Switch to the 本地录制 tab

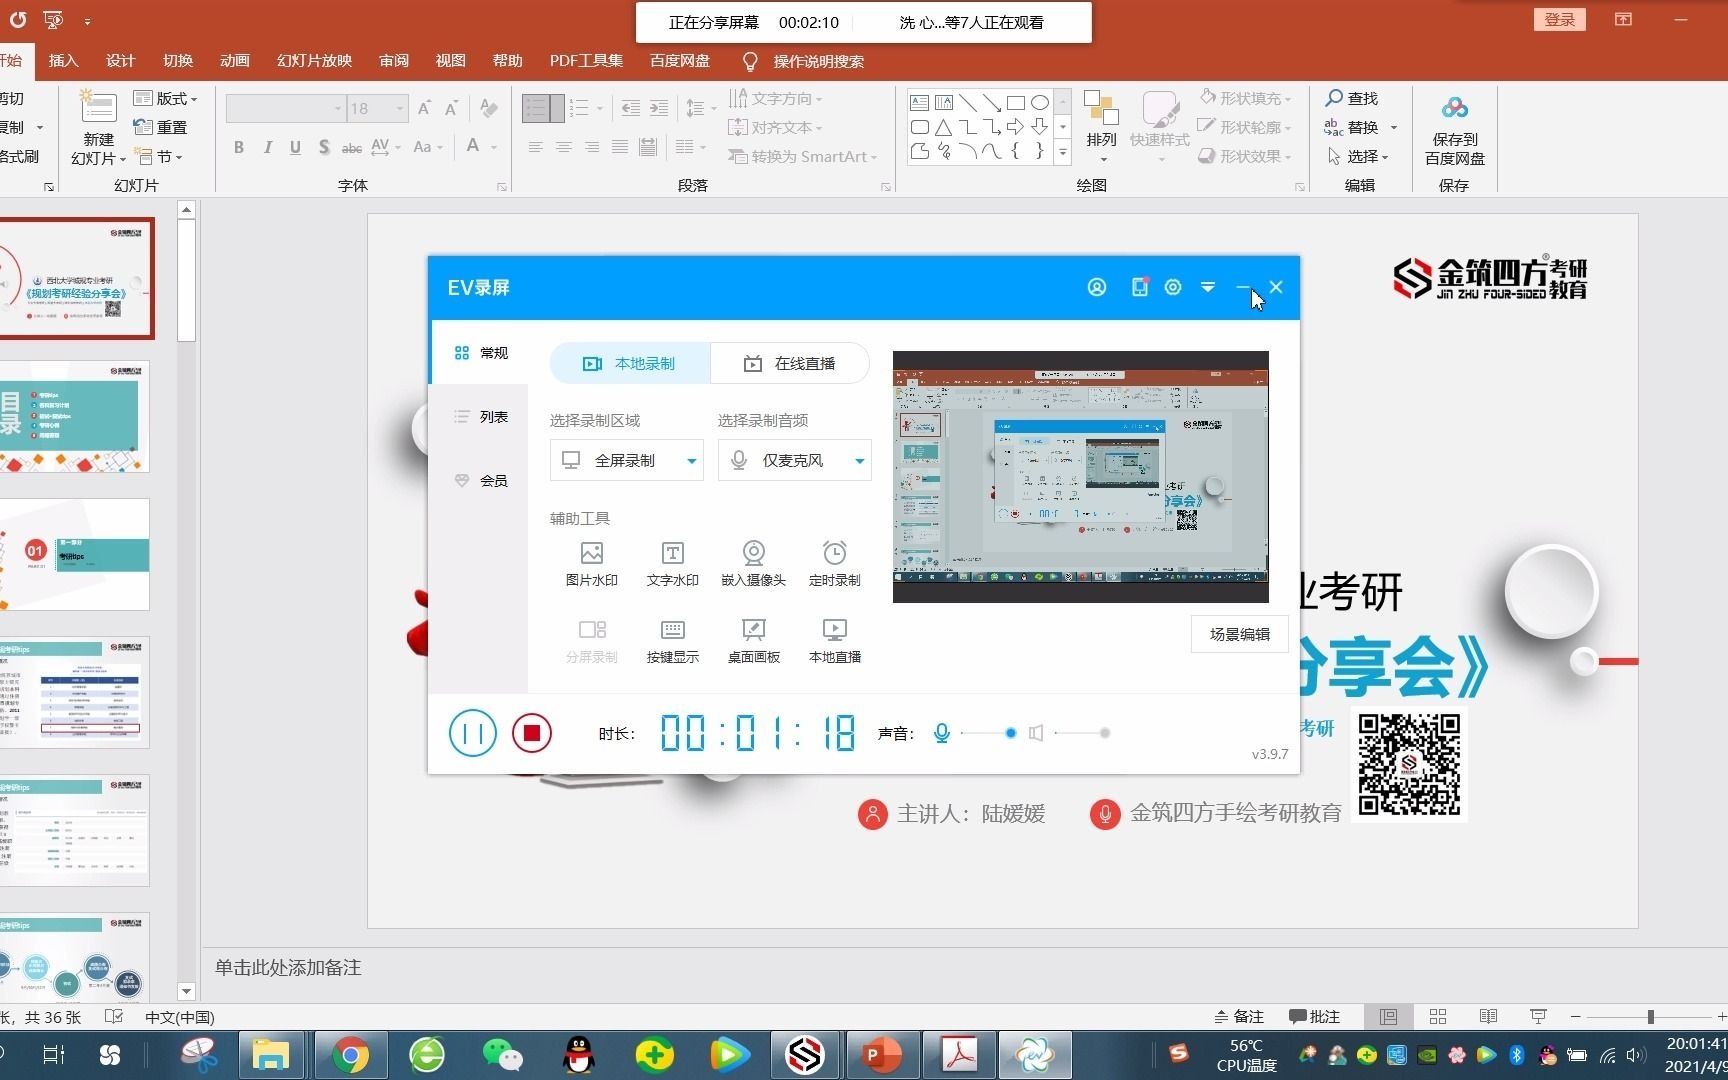(x=629, y=363)
